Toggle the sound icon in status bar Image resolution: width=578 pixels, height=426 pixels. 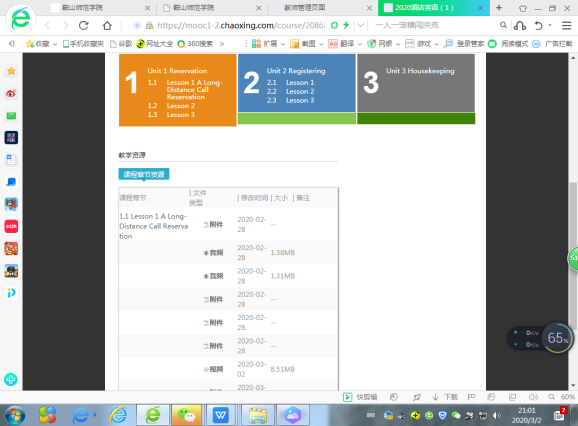click(533, 397)
